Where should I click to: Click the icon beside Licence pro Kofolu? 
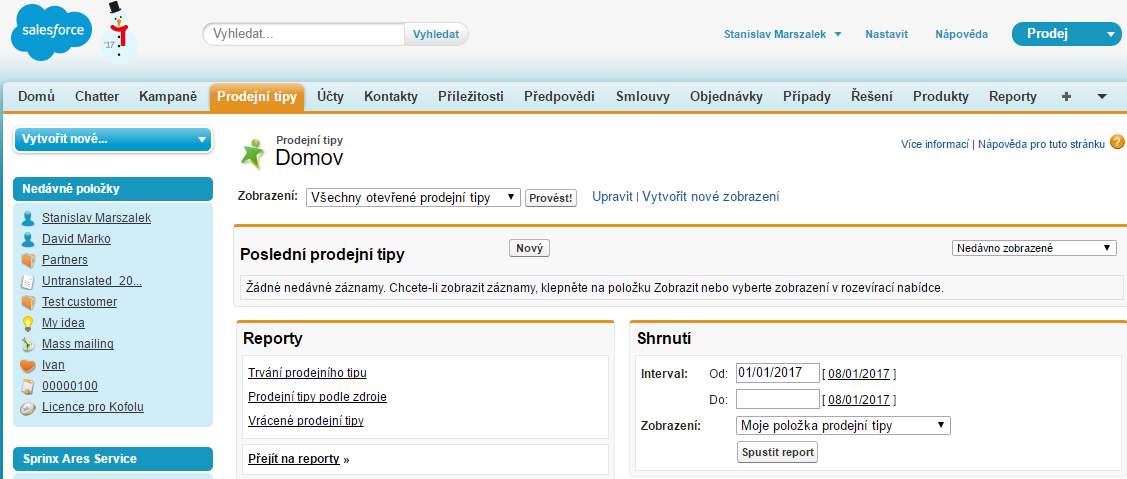click(x=28, y=407)
